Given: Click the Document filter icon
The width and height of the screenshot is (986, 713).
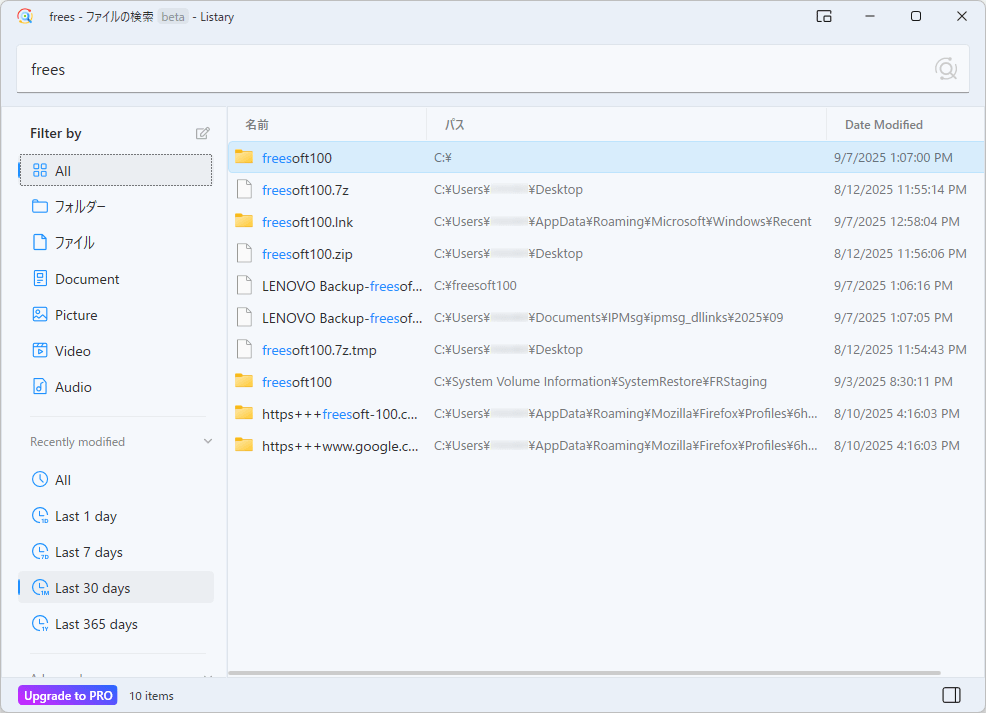Looking at the screenshot, I should (40, 279).
